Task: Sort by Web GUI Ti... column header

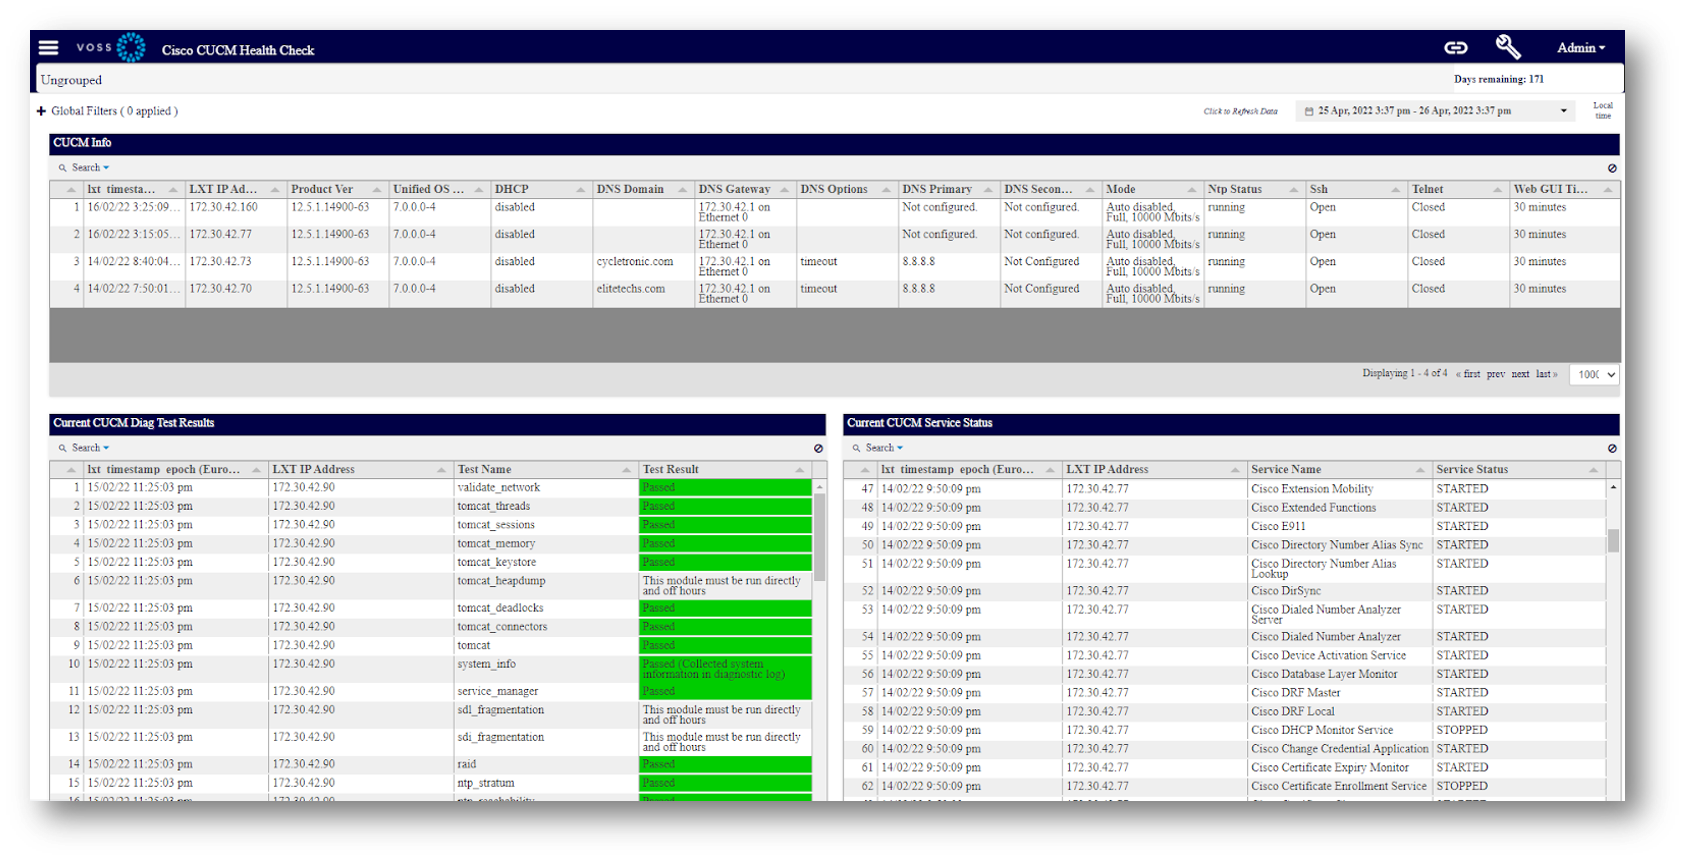Action: pos(1564,189)
